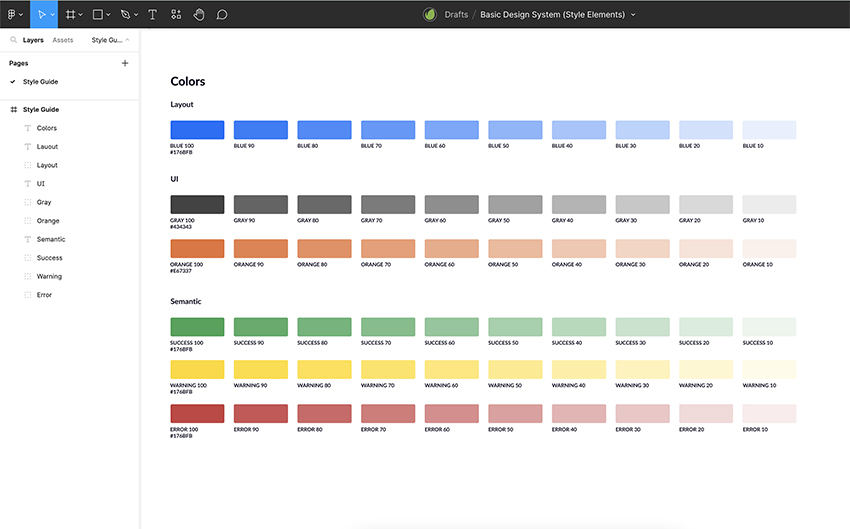This screenshot has height=529, width=850.
Task: Open the Resources components tool
Action: click(x=176, y=15)
